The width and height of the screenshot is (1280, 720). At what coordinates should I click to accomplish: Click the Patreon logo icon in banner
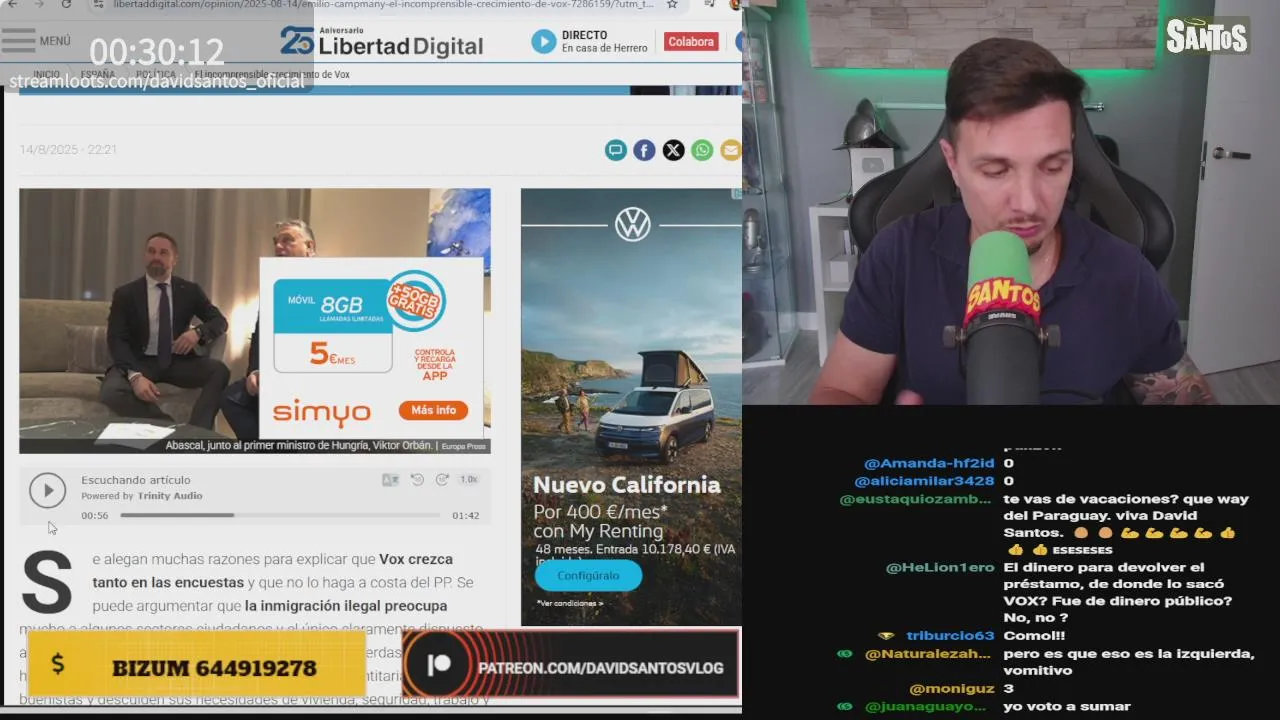[438, 666]
